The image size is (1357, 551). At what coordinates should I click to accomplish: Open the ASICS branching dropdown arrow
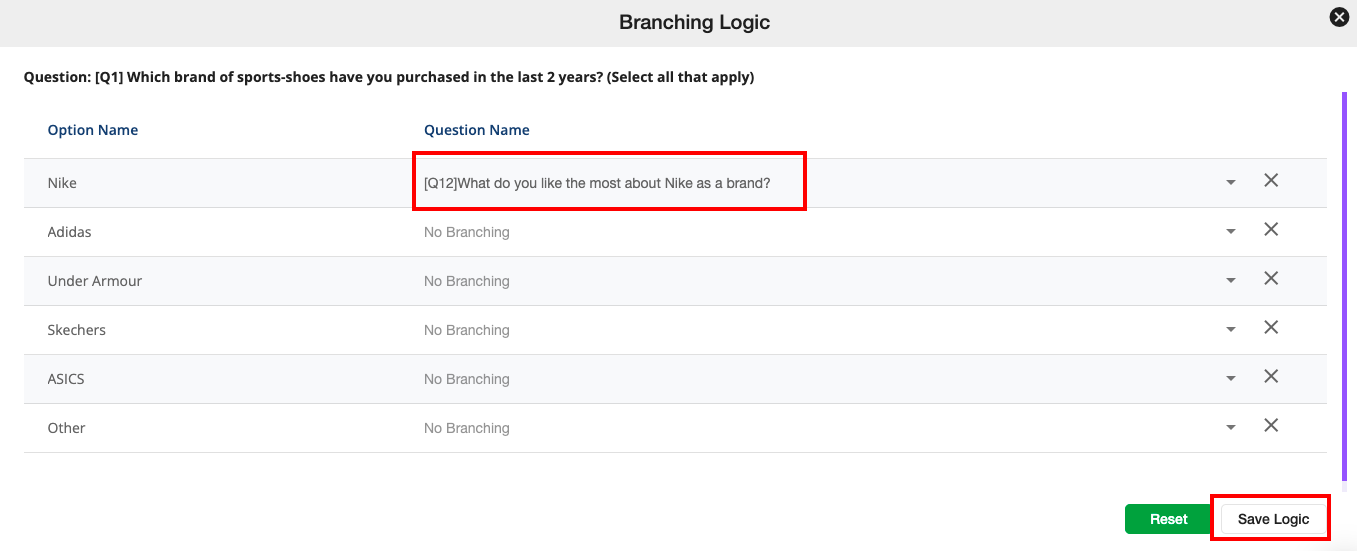[x=1231, y=379]
